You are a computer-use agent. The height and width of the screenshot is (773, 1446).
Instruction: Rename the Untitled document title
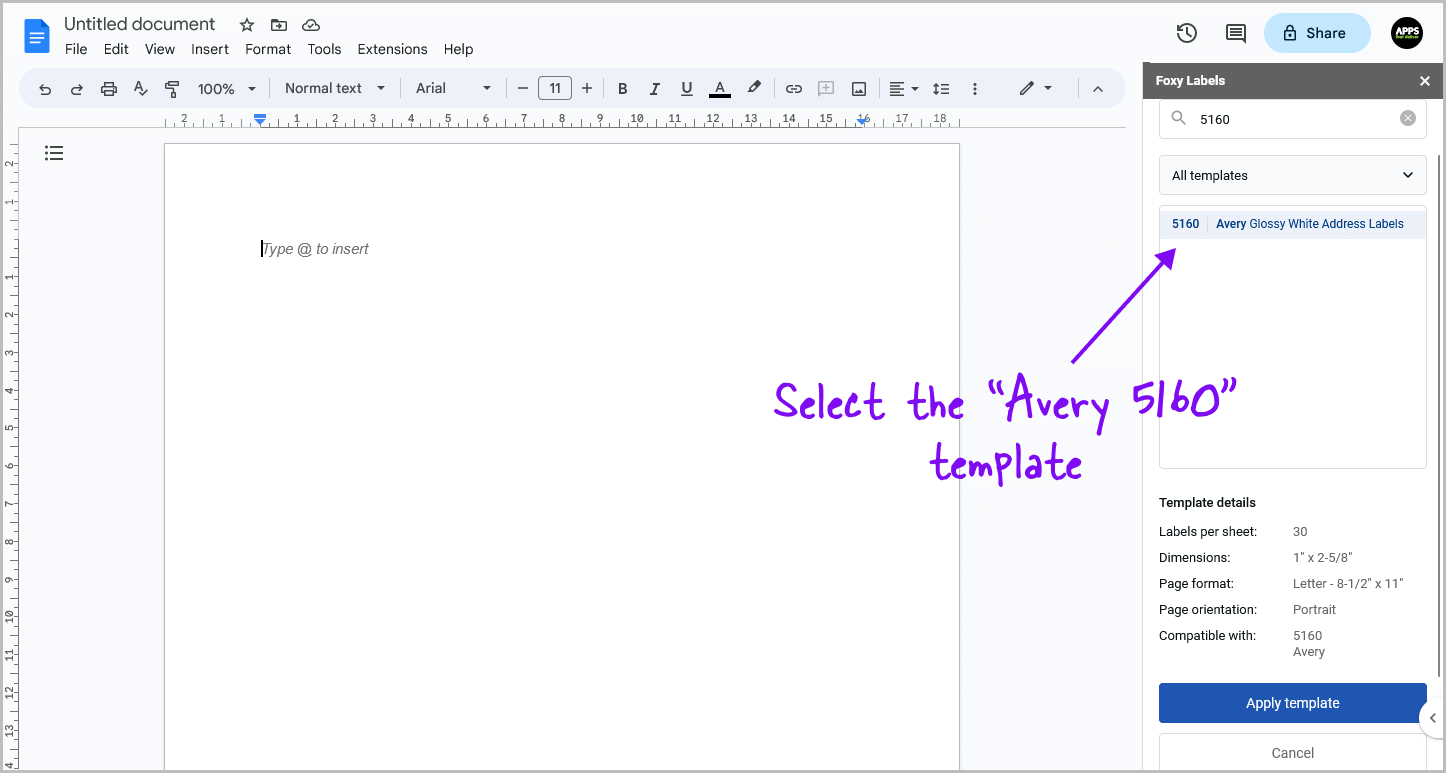pyautogui.click(x=140, y=24)
